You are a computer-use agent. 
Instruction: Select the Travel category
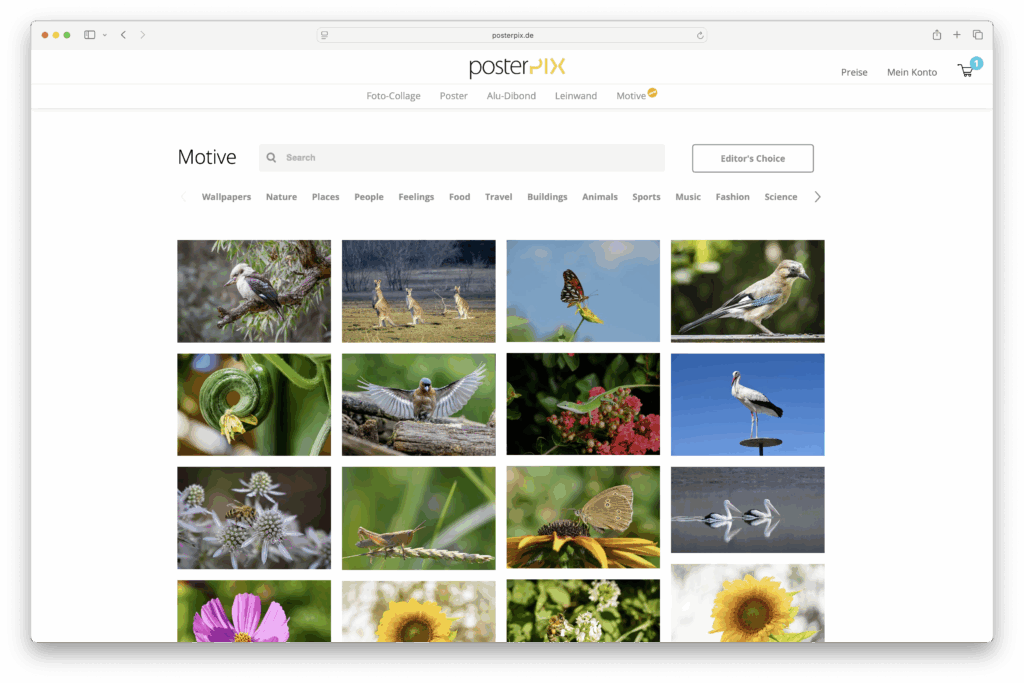(498, 197)
